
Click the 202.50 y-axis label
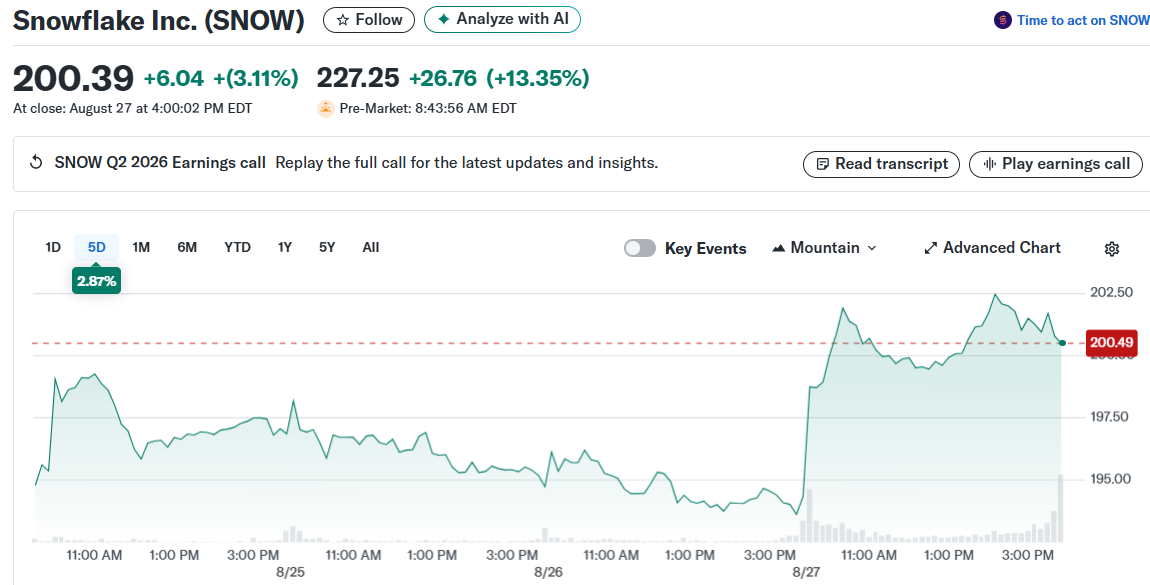point(1112,292)
